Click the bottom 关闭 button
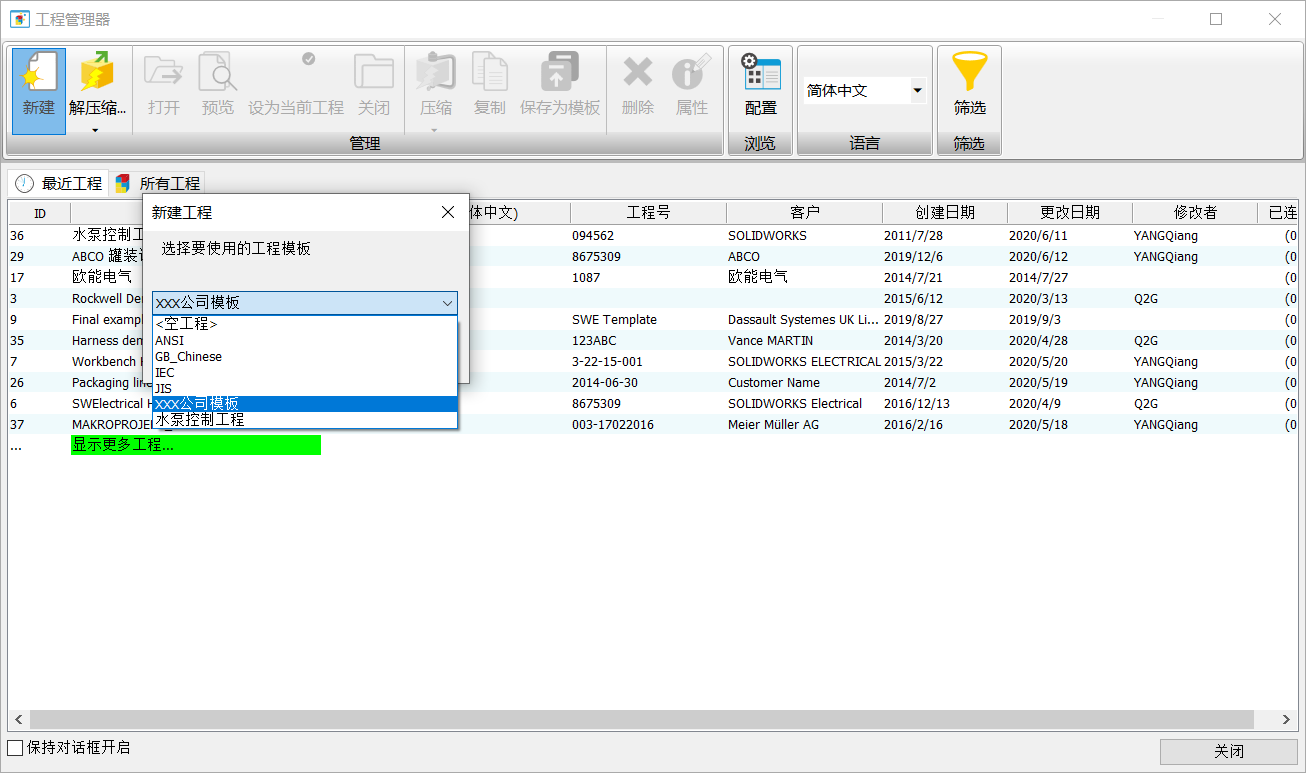 pos(1229,752)
